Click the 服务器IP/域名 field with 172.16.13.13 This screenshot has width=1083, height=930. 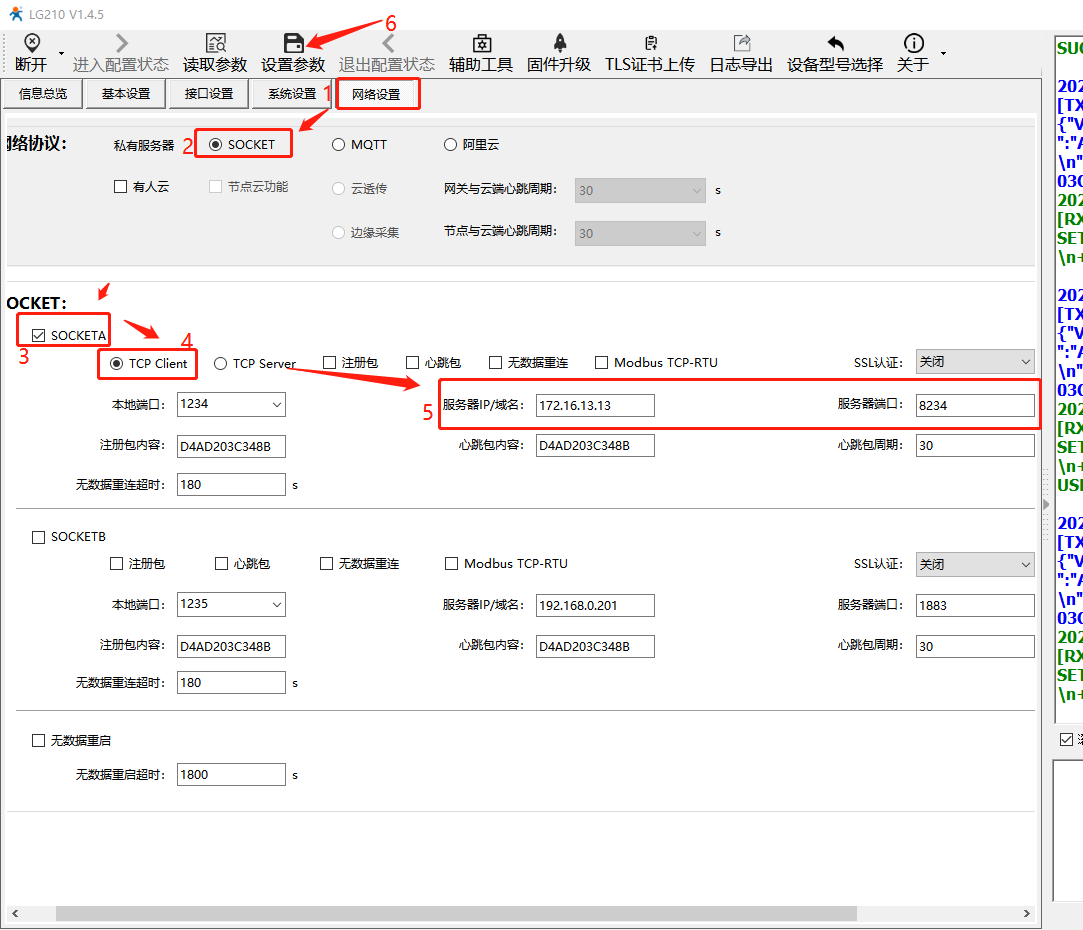595,405
